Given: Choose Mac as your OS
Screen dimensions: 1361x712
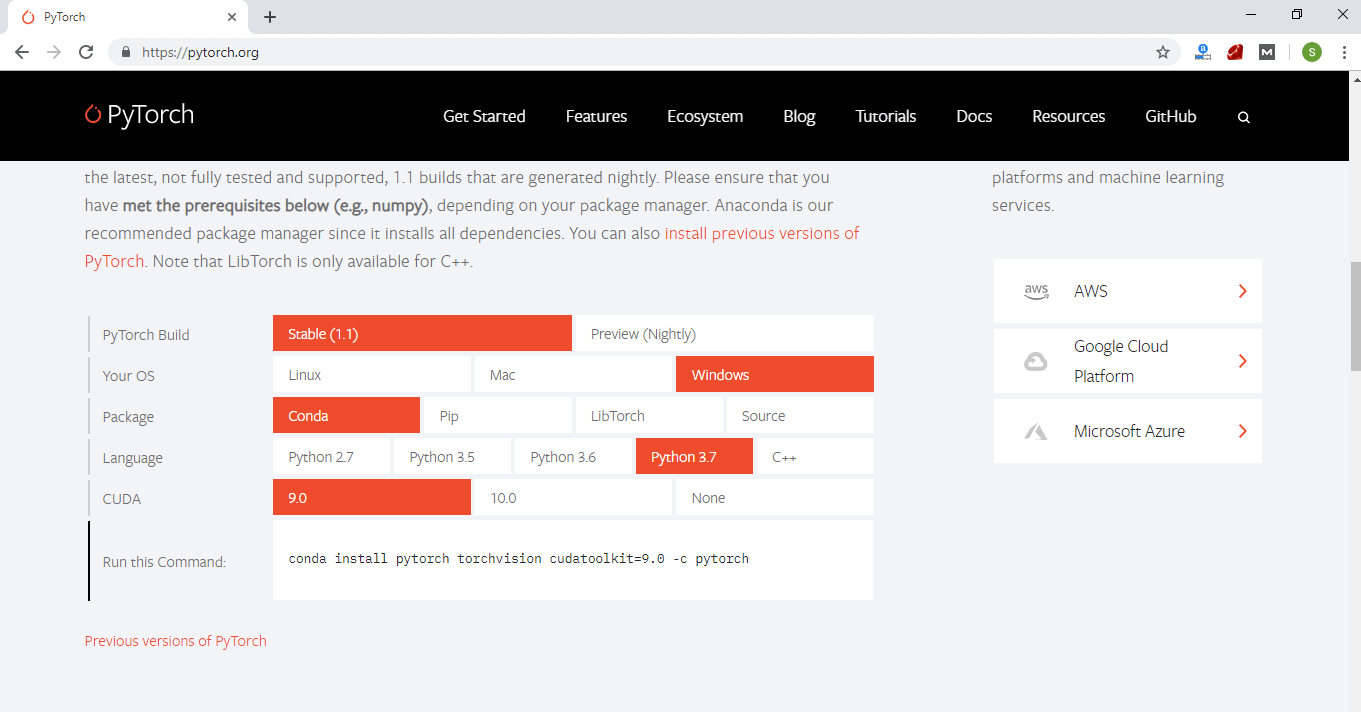Looking at the screenshot, I should pos(573,375).
